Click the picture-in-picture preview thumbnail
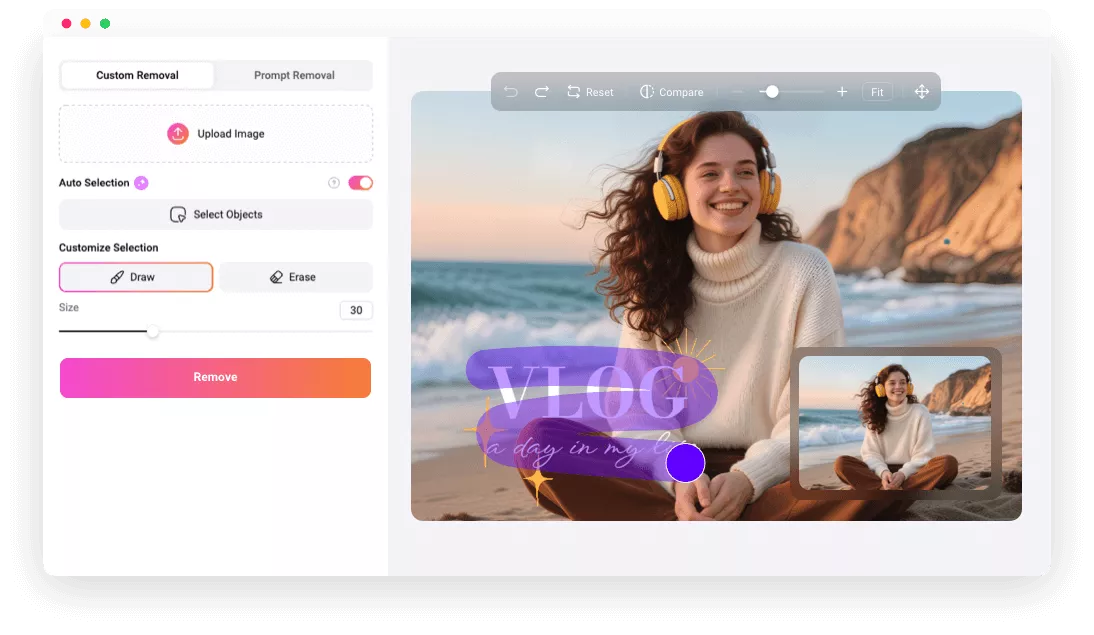The height and width of the screenshot is (635, 1094). [x=897, y=424]
